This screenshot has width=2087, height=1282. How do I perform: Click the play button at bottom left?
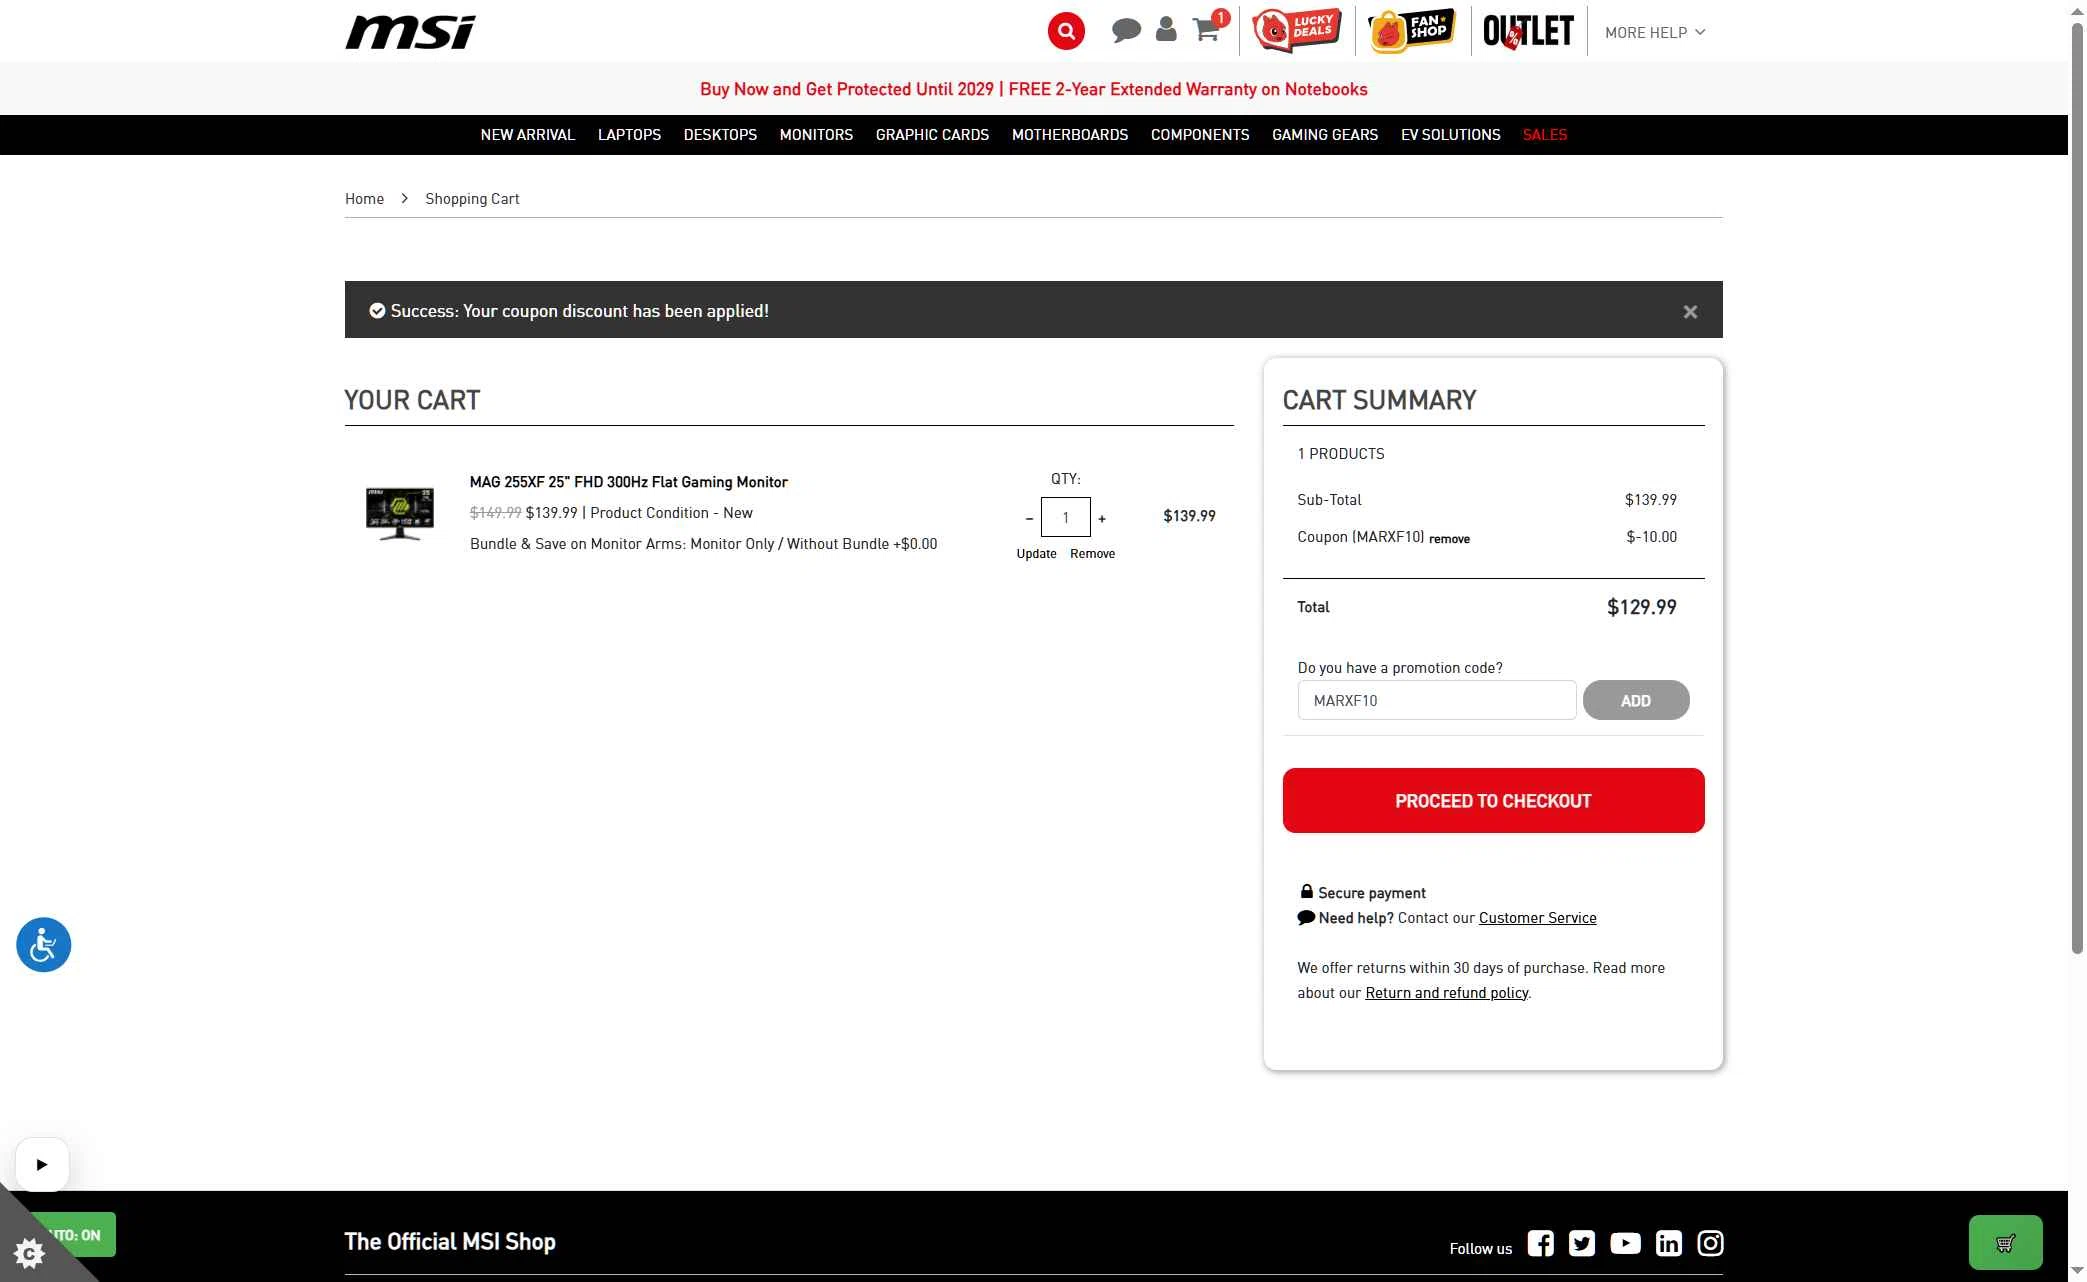(42, 1164)
